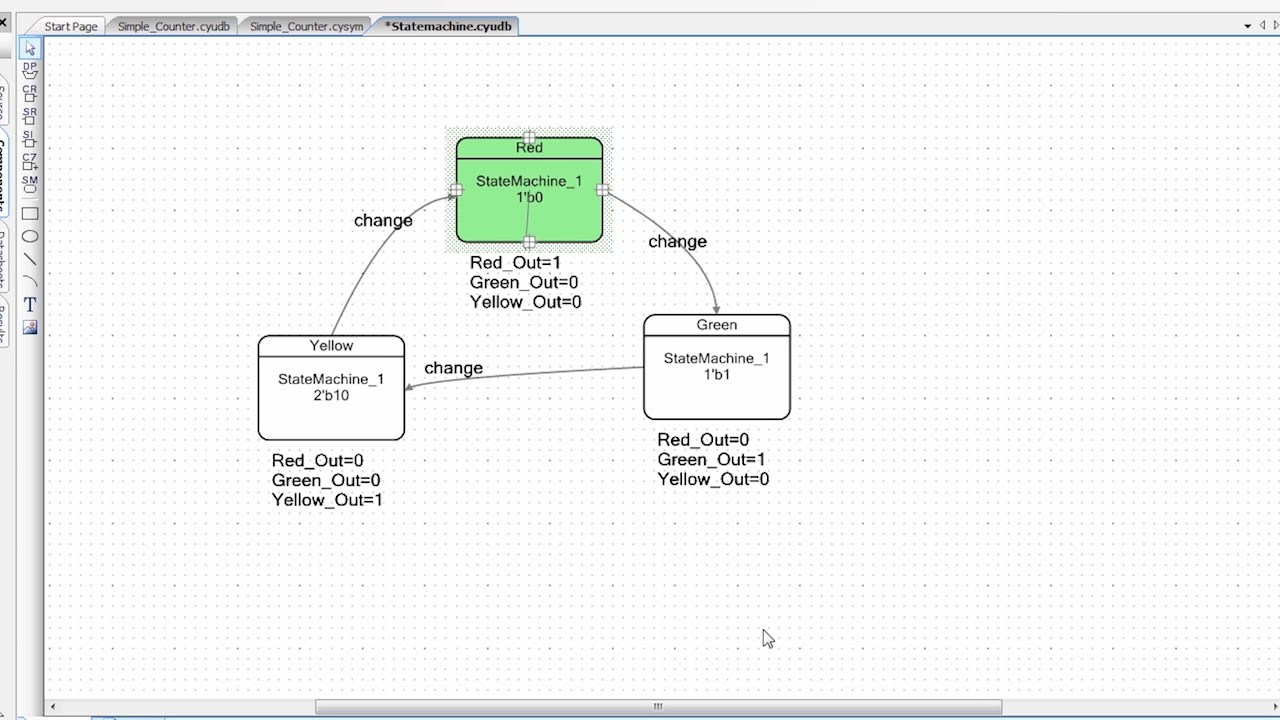Pick the C7 count7 tool
1280x720 pixels.
tap(30, 162)
